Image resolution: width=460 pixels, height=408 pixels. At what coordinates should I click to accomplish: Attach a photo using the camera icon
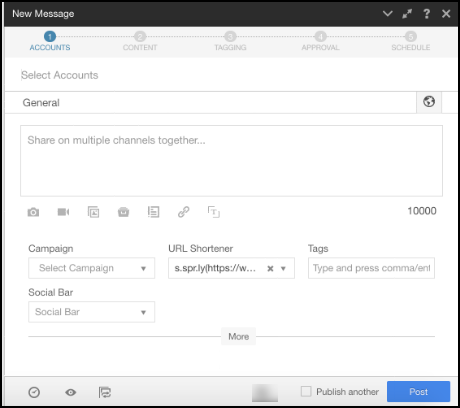click(33, 212)
